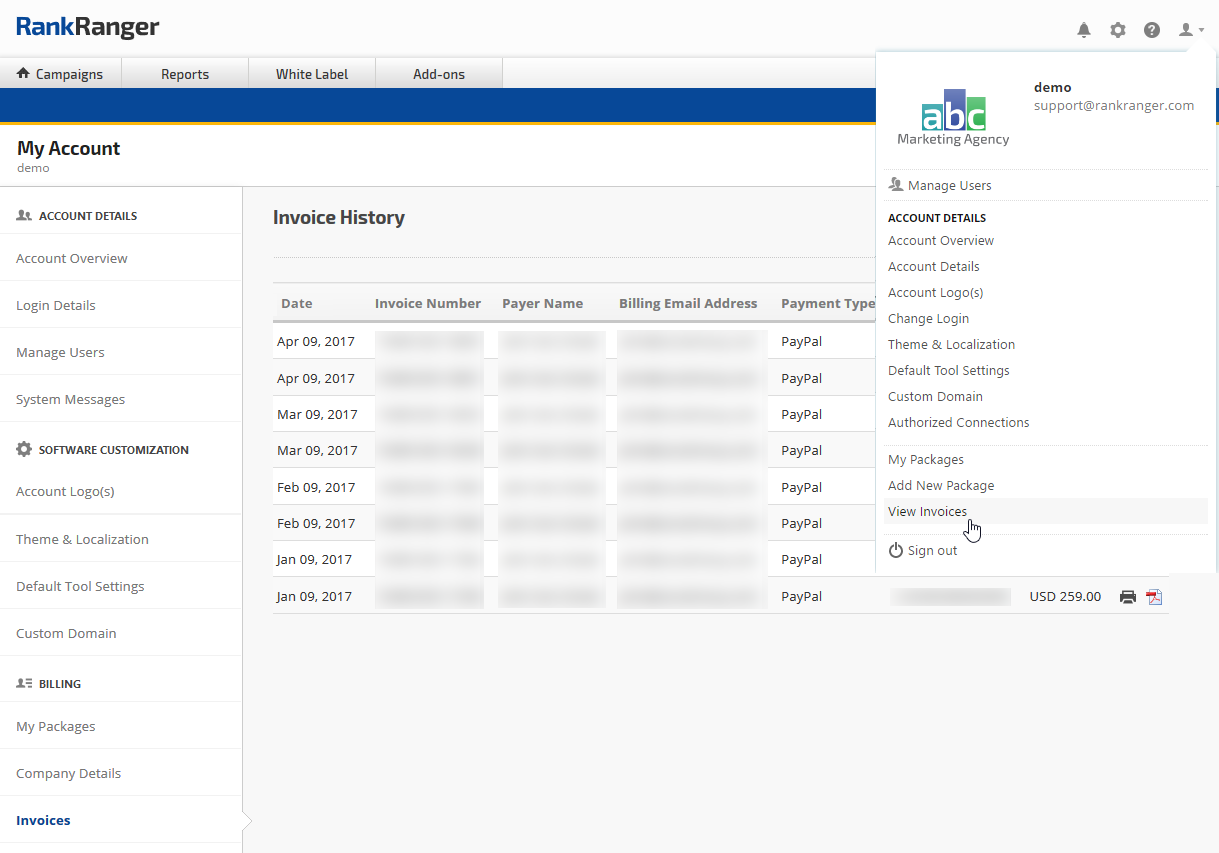The image size is (1219, 853).
Task: Go to Company Details in the sidebar
Action: click(68, 774)
